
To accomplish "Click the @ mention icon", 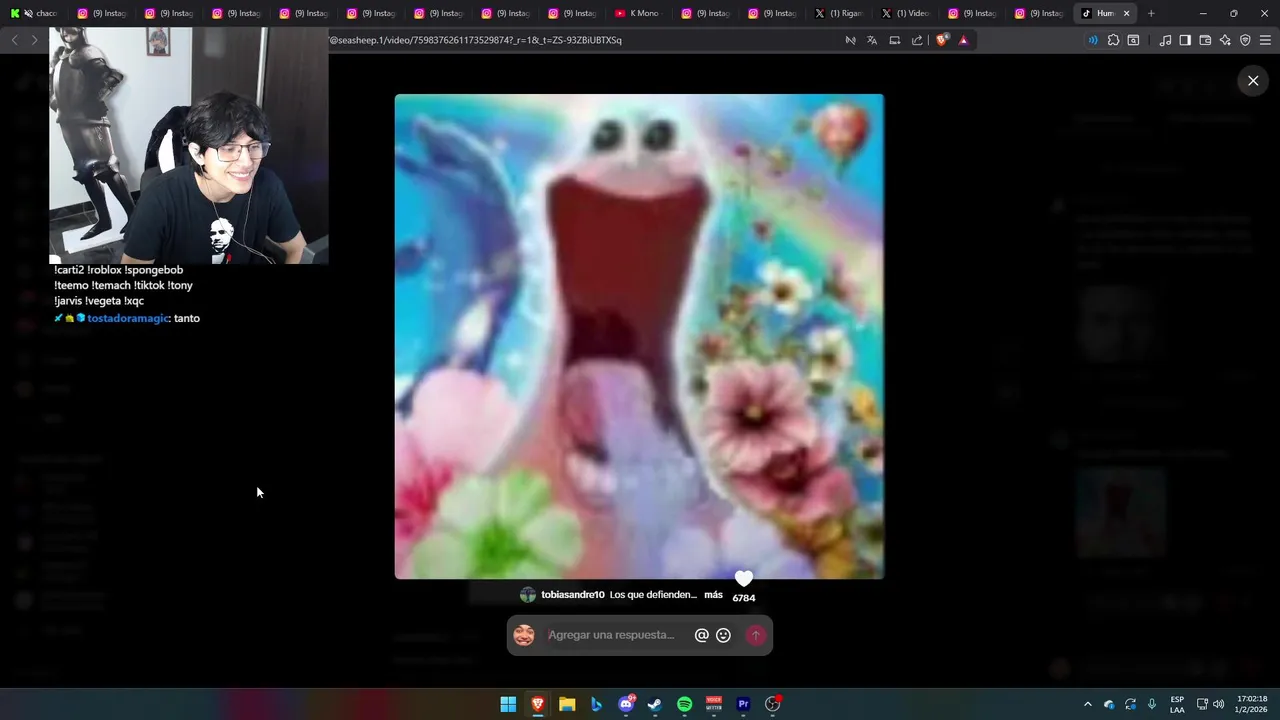I will (x=702, y=635).
